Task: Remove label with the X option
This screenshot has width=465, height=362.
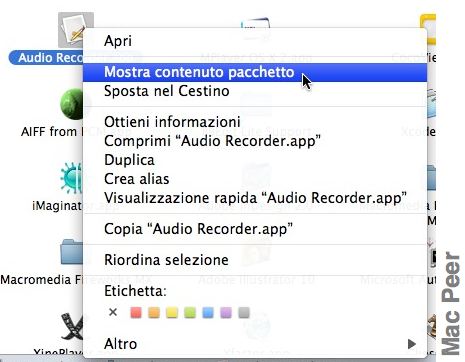Action: coord(113,312)
